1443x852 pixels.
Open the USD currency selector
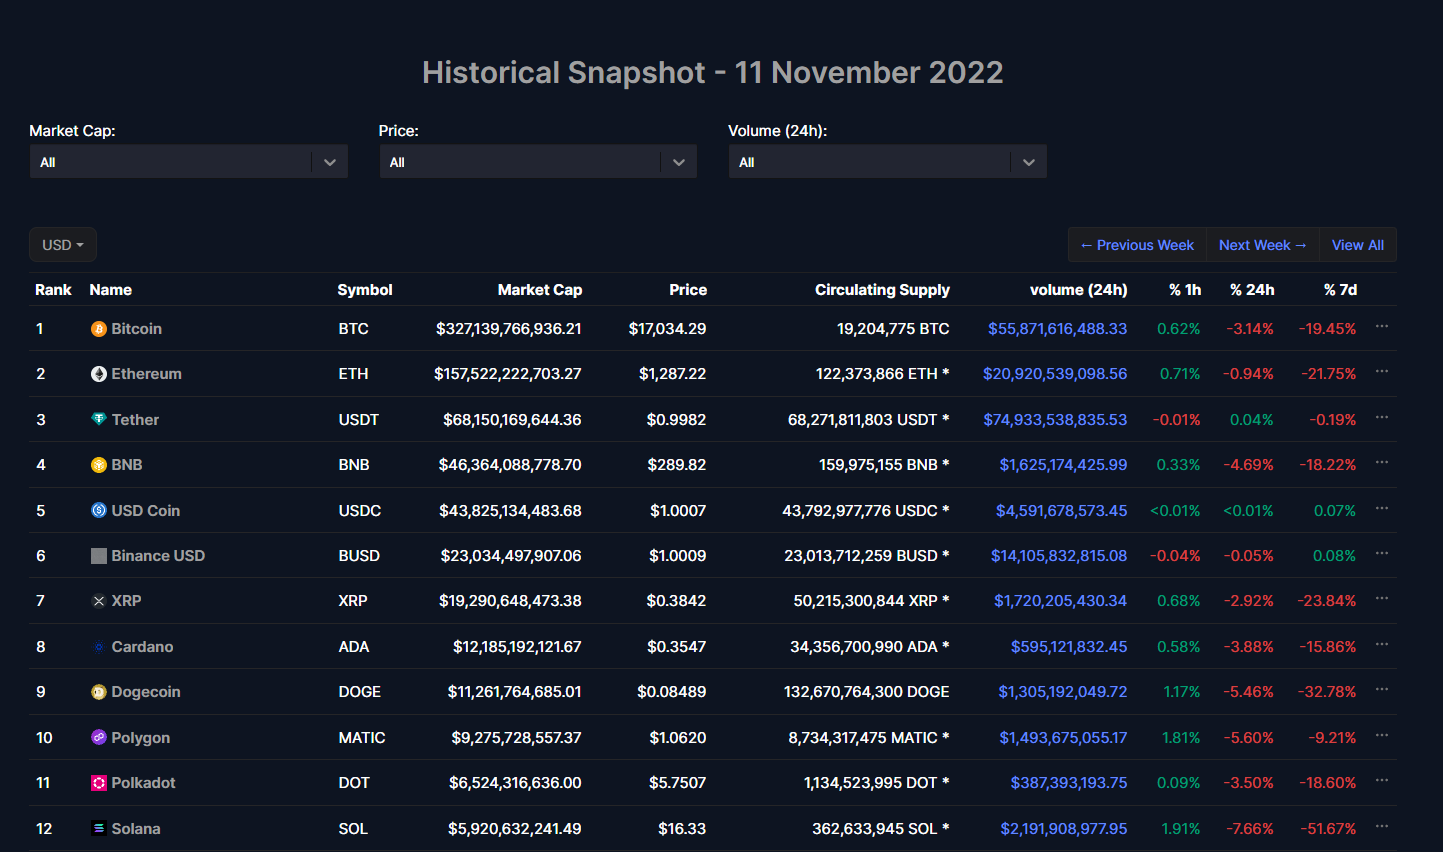[62, 245]
